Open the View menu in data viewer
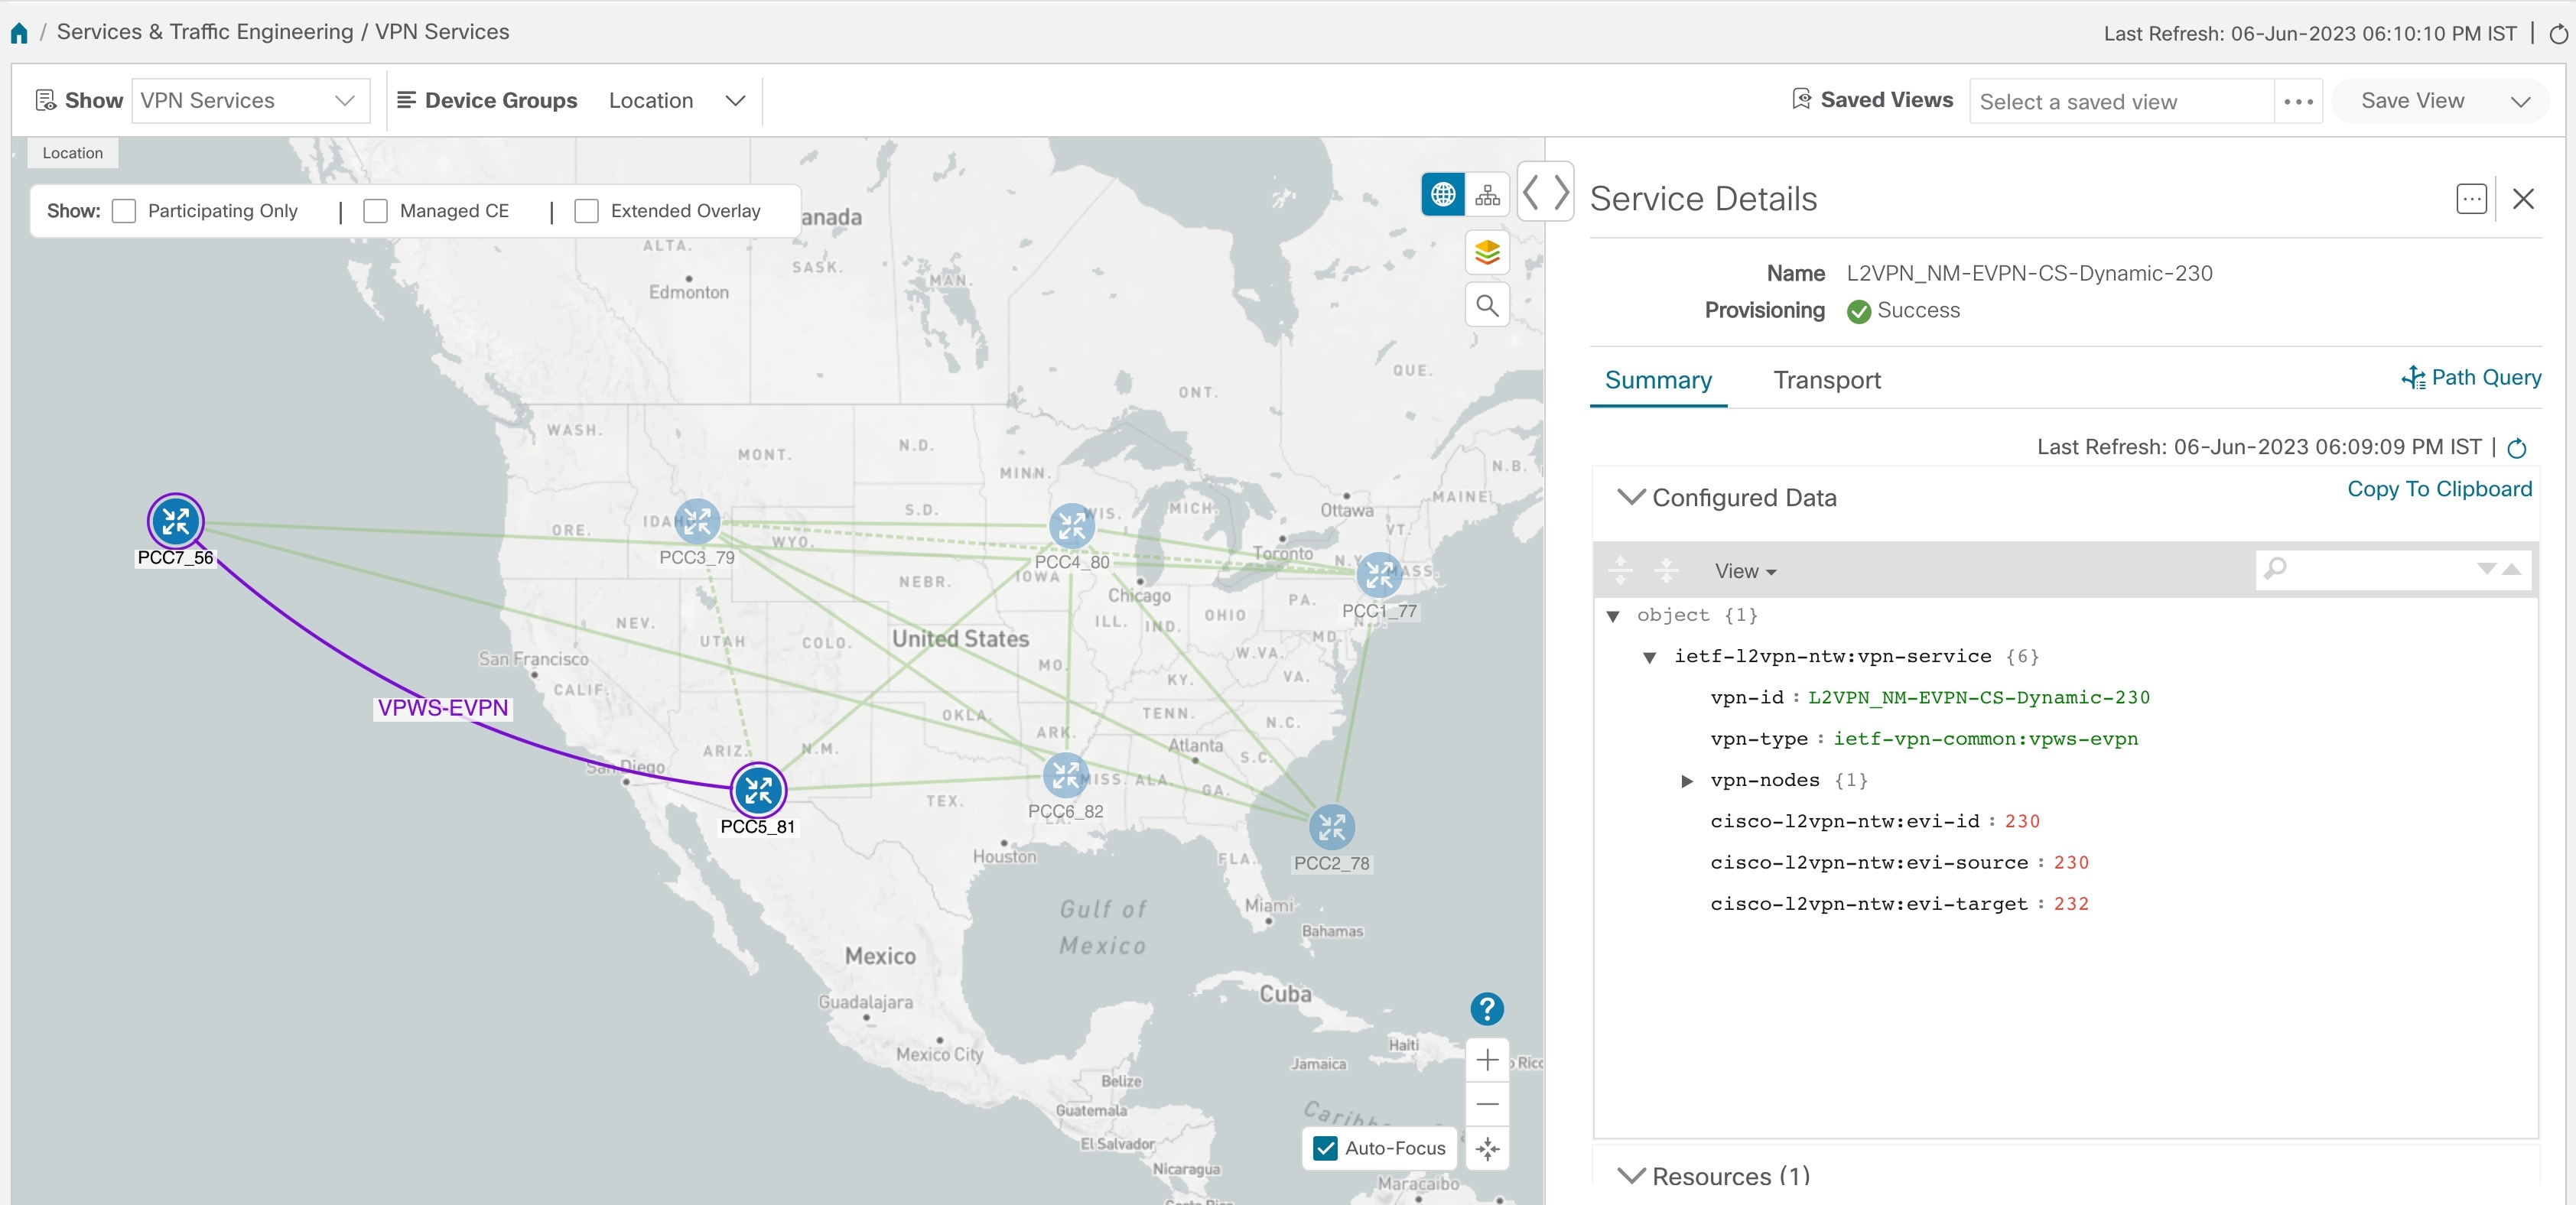The width and height of the screenshot is (2576, 1205). coord(1744,571)
